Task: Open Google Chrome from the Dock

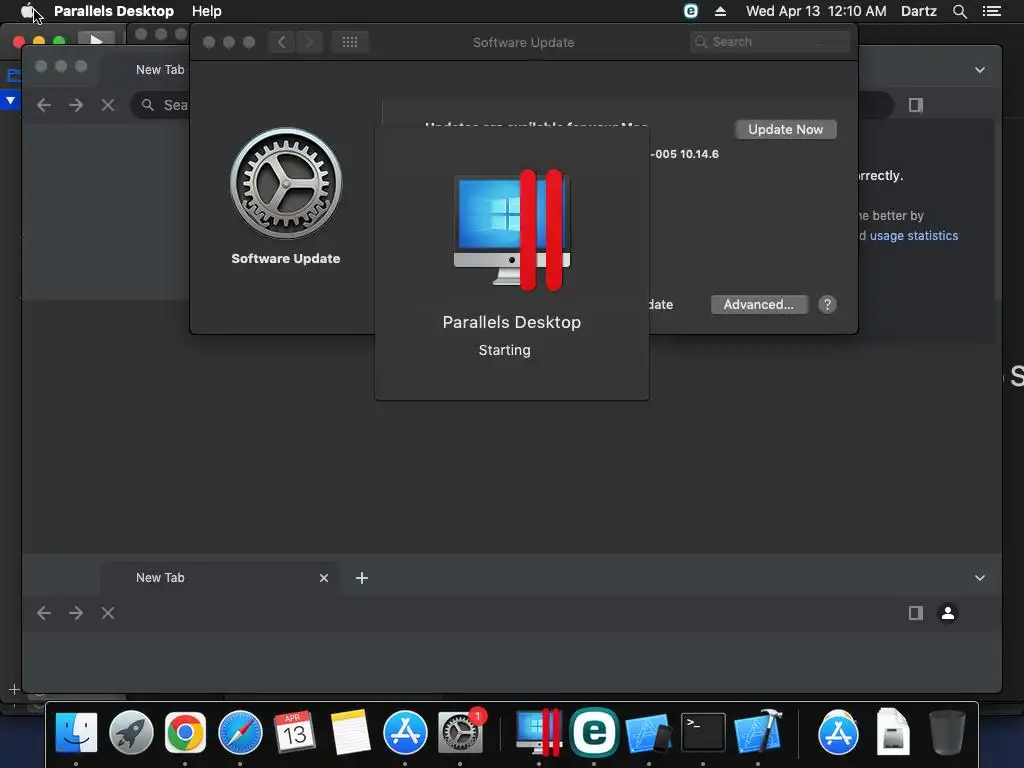Action: 185,732
